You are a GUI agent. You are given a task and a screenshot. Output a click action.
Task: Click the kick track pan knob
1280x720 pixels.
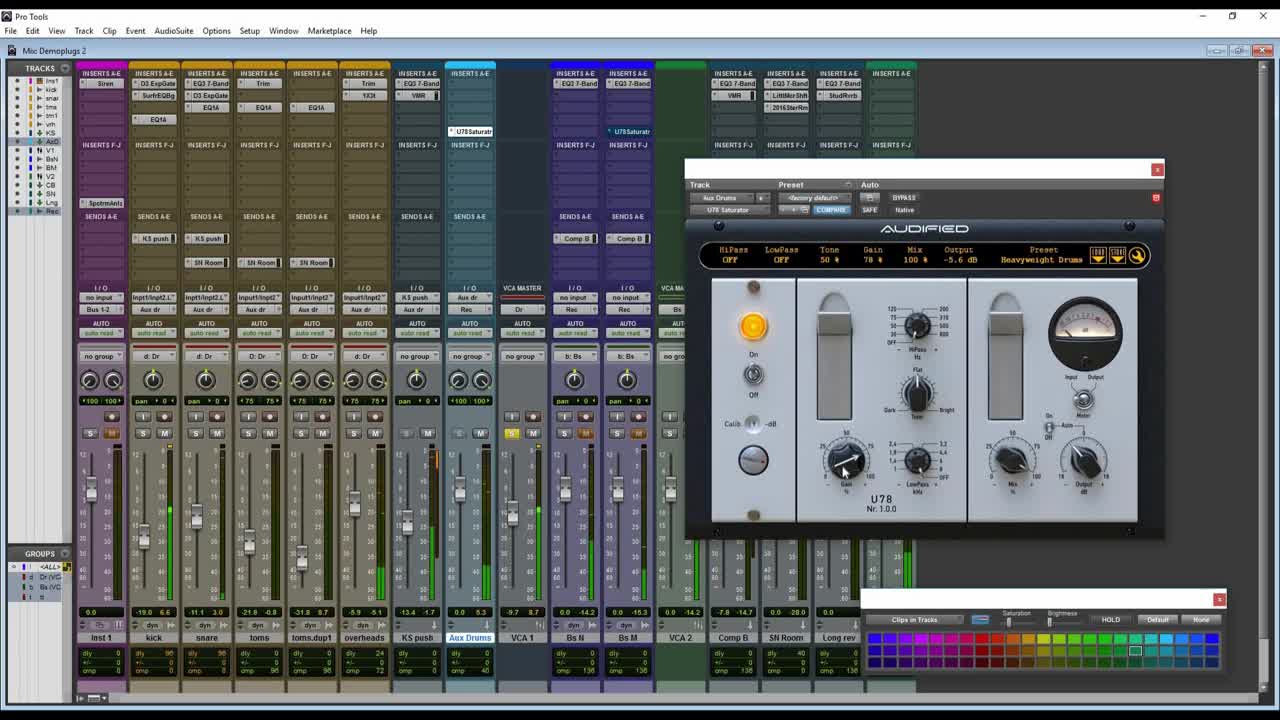tap(153, 380)
